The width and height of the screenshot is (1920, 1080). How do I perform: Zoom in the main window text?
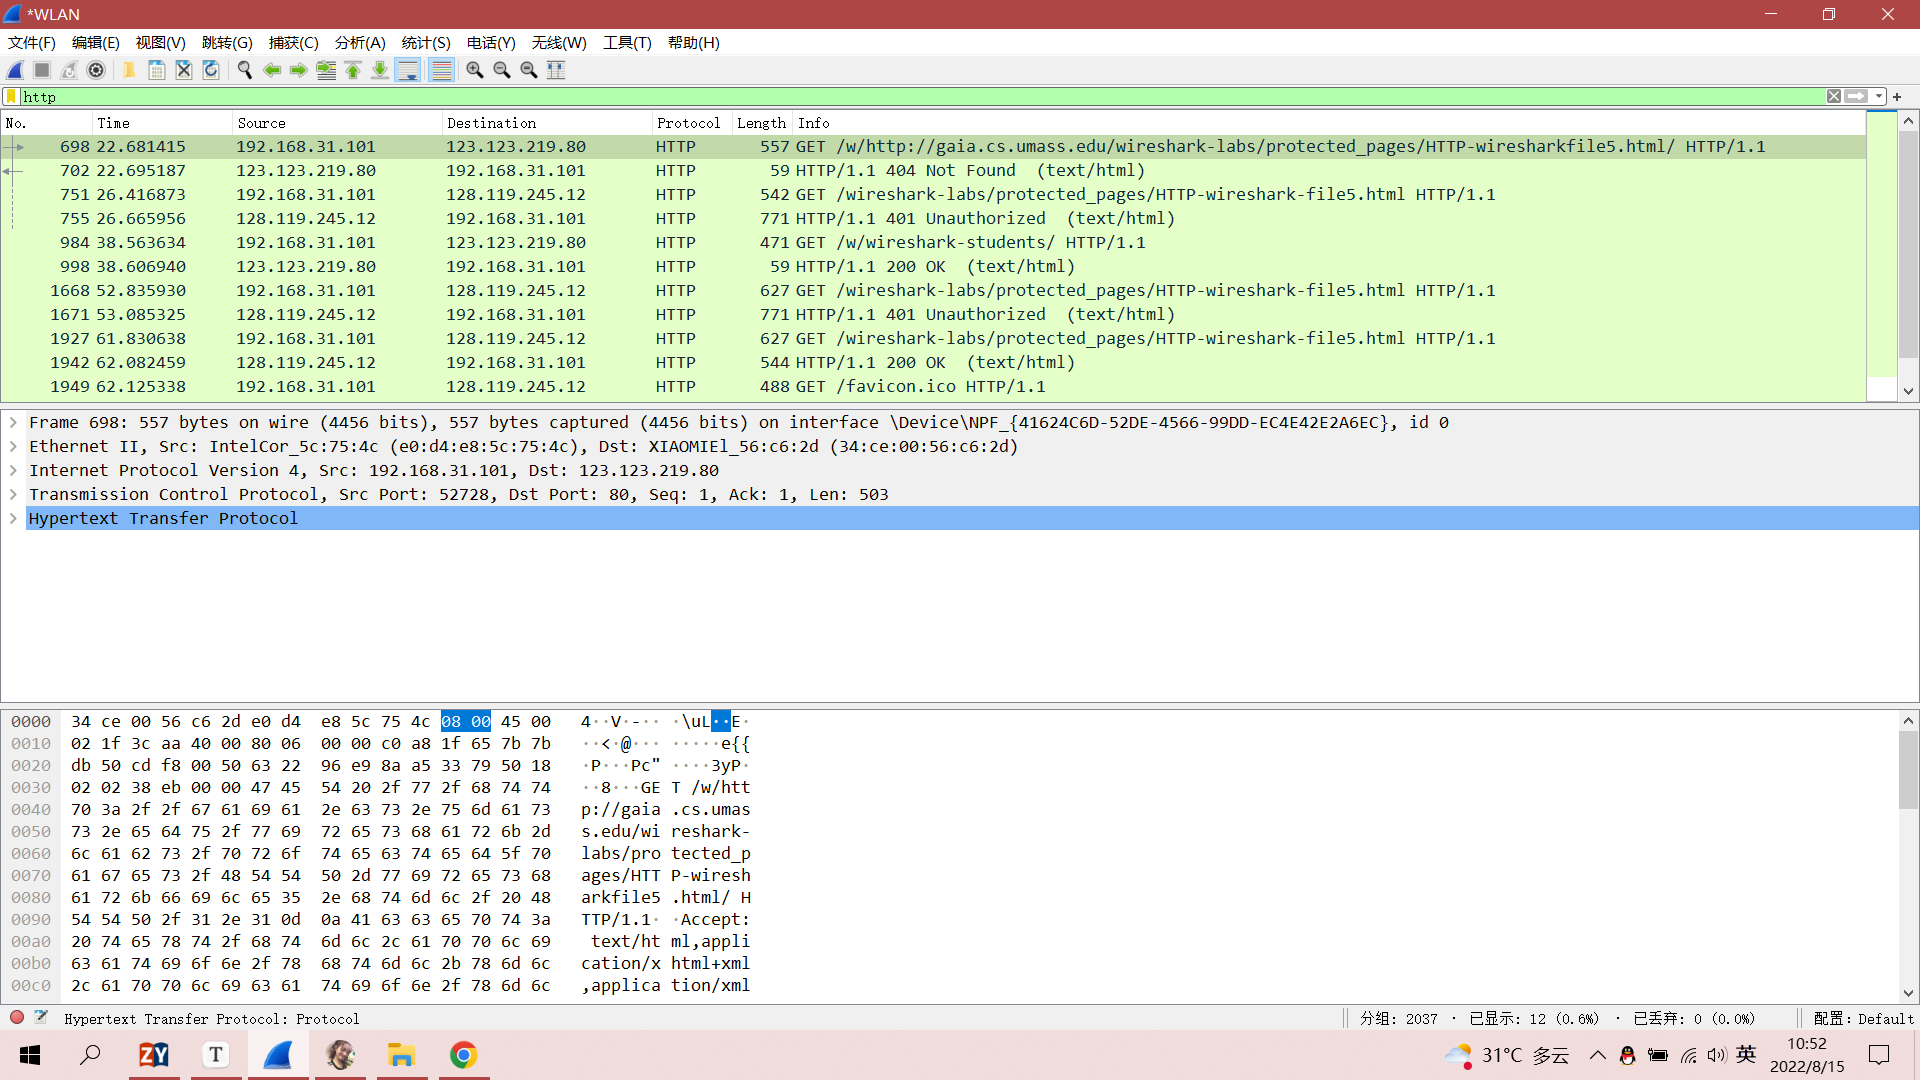475,70
